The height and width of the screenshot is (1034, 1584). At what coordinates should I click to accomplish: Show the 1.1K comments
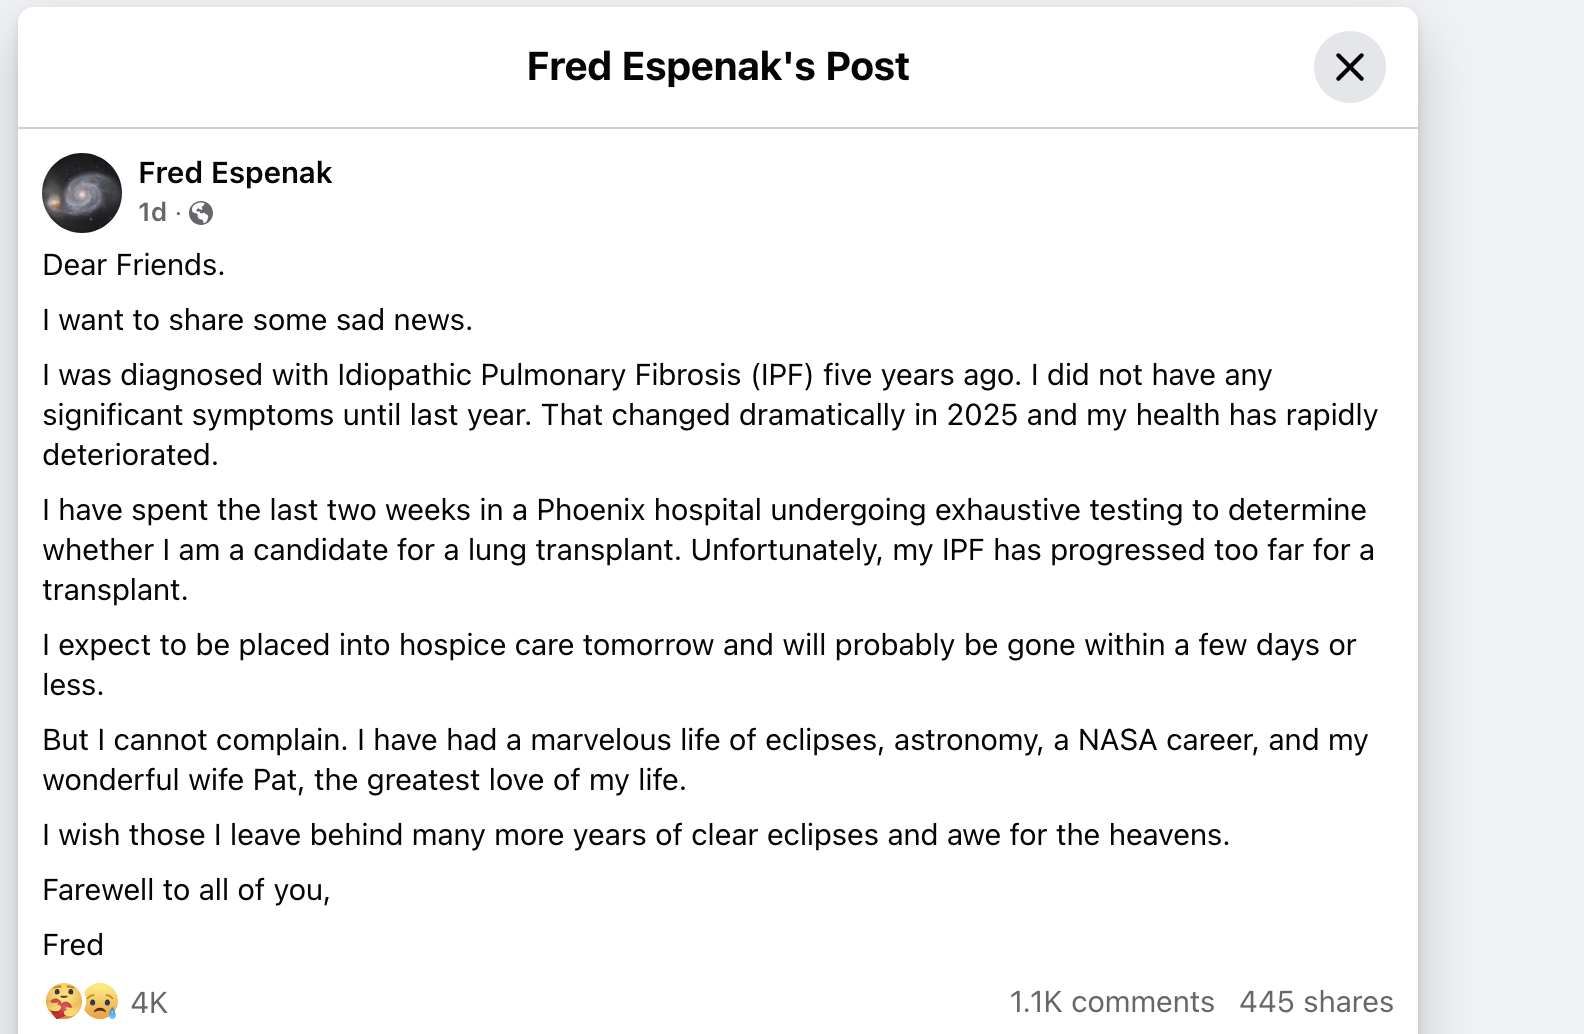[x=1112, y=1002]
